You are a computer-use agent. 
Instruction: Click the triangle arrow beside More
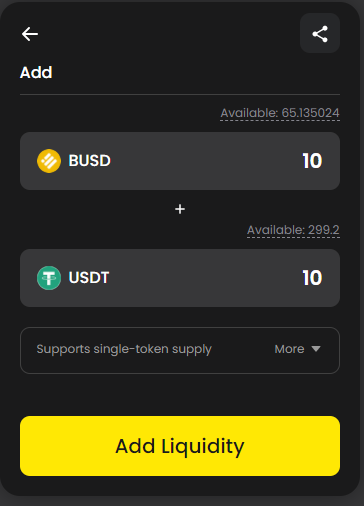click(316, 349)
